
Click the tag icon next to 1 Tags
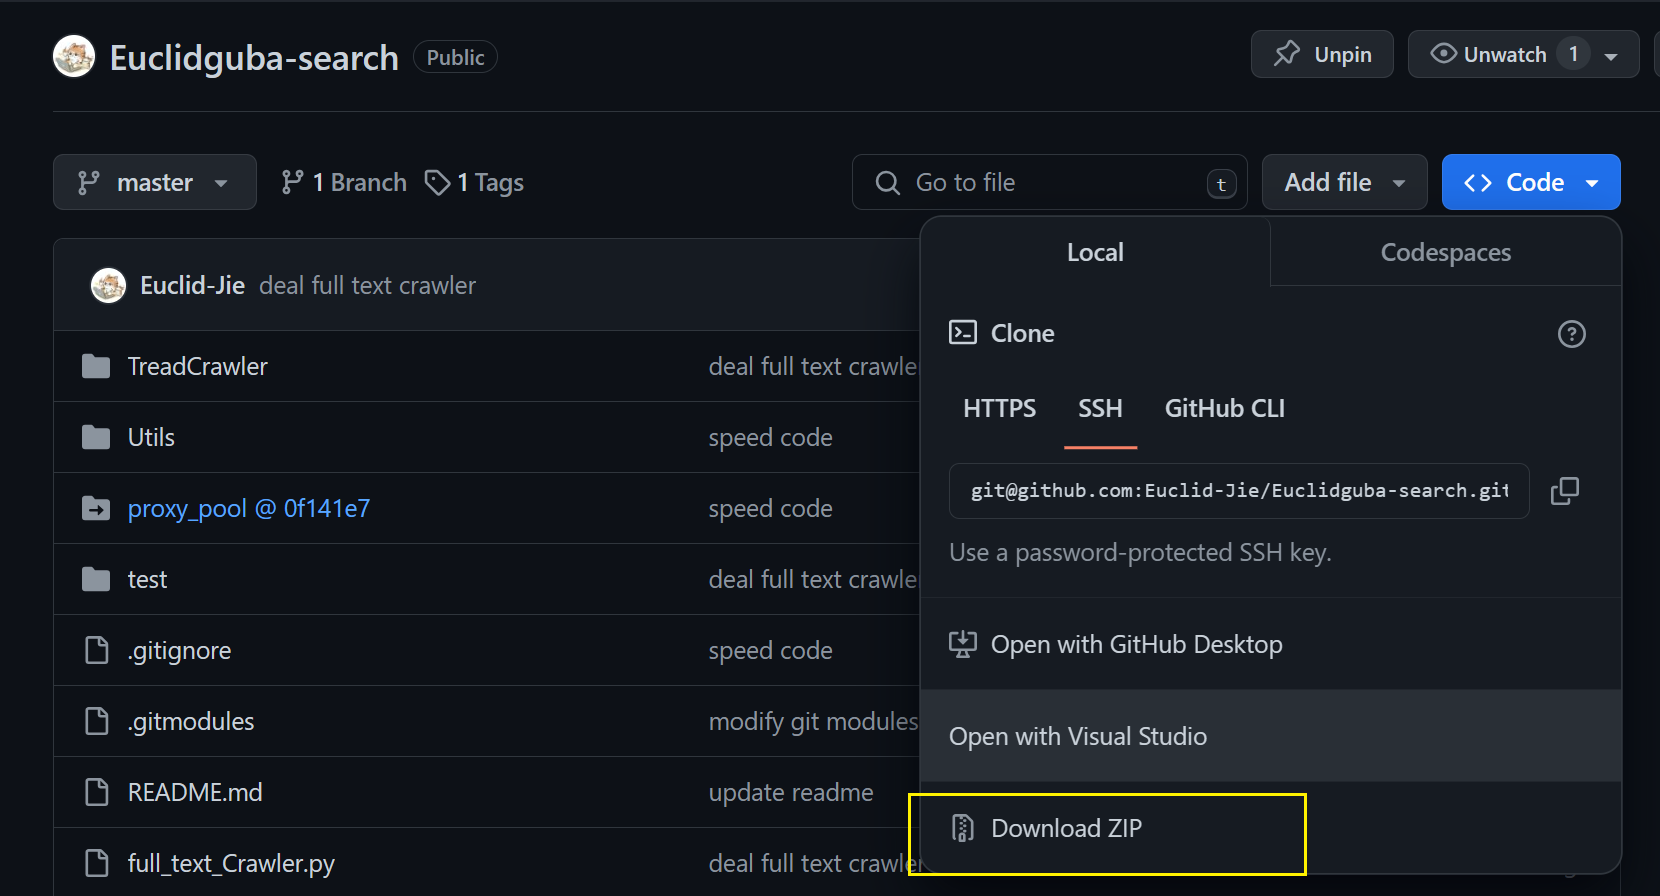coord(437,182)
